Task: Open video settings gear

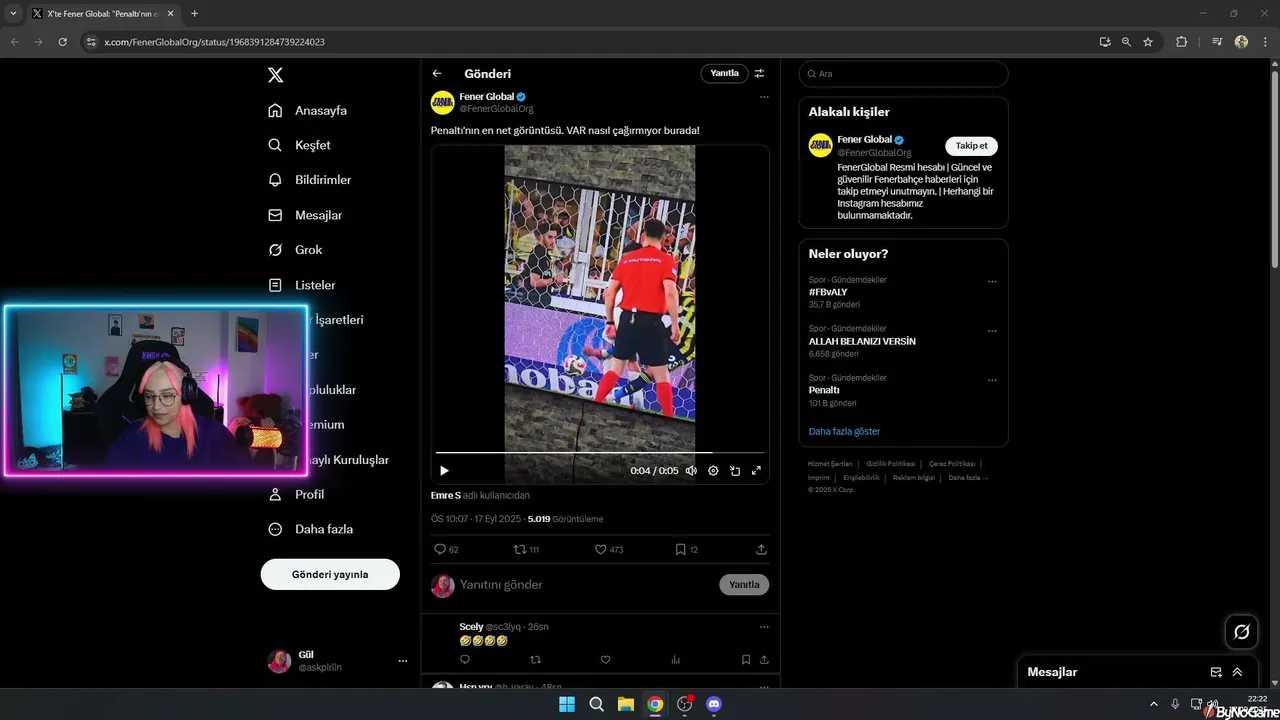Action: point(713,470)
